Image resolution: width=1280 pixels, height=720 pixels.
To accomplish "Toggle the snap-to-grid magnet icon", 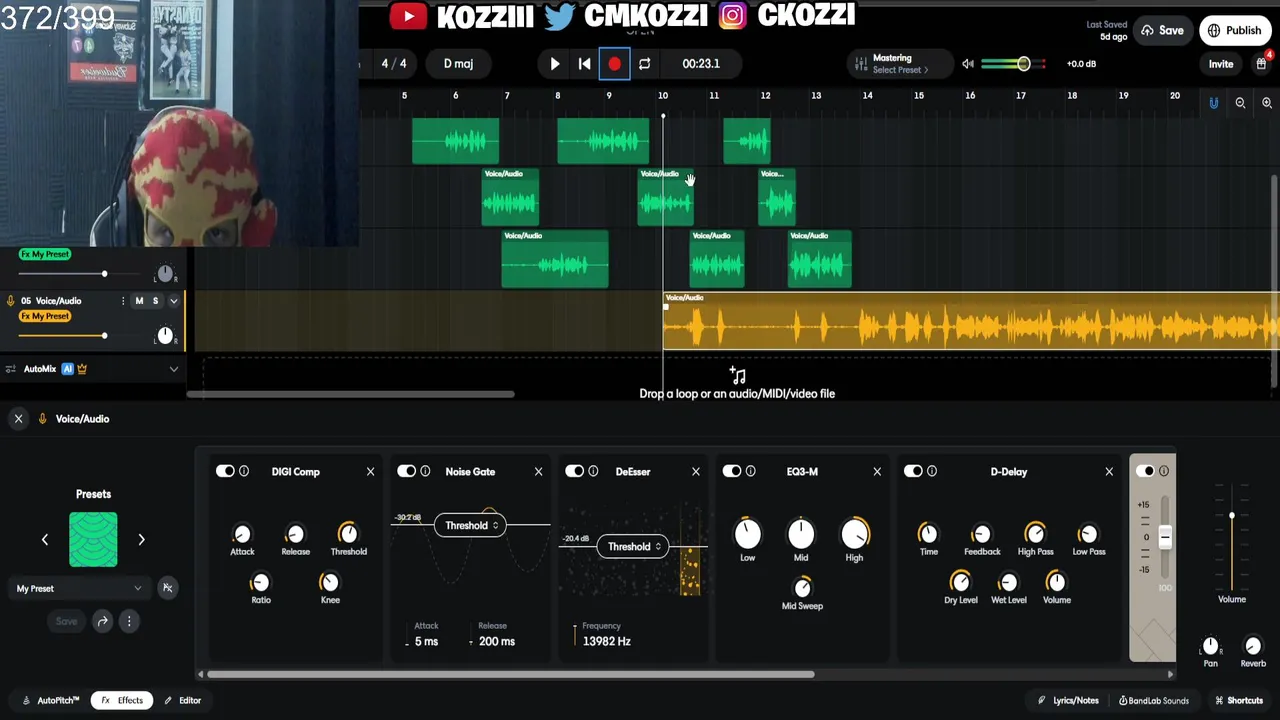I will tap(1214, 103).
